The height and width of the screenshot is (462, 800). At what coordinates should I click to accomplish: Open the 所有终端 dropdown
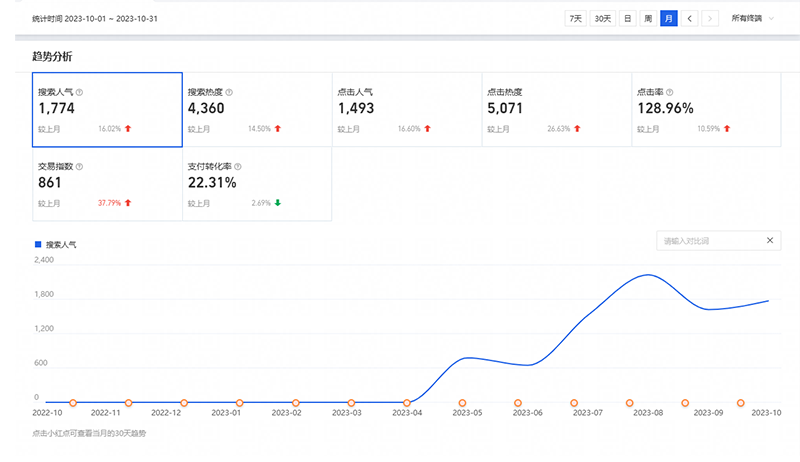(x=752, y=18)
